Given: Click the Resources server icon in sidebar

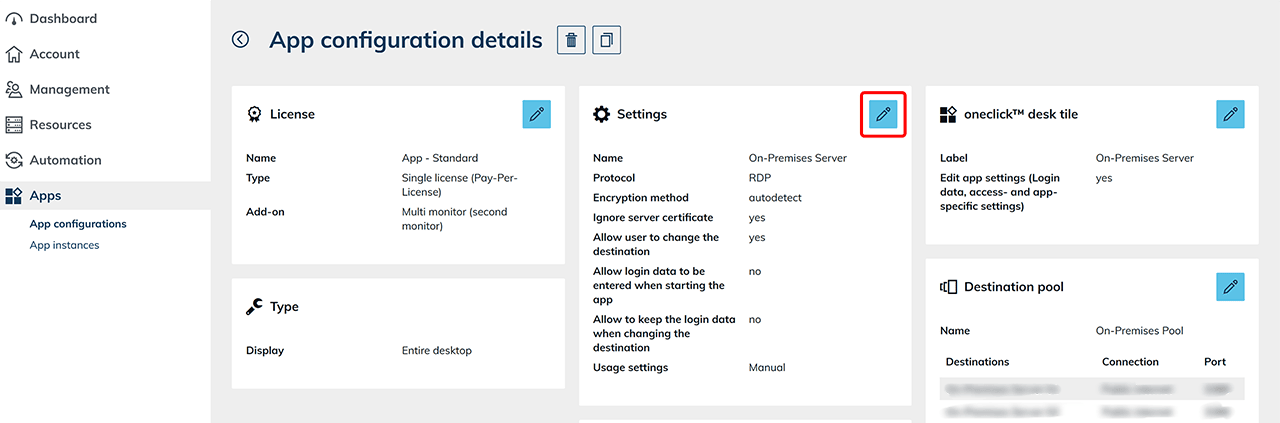Looking at the screenshot, I should 14,125.
